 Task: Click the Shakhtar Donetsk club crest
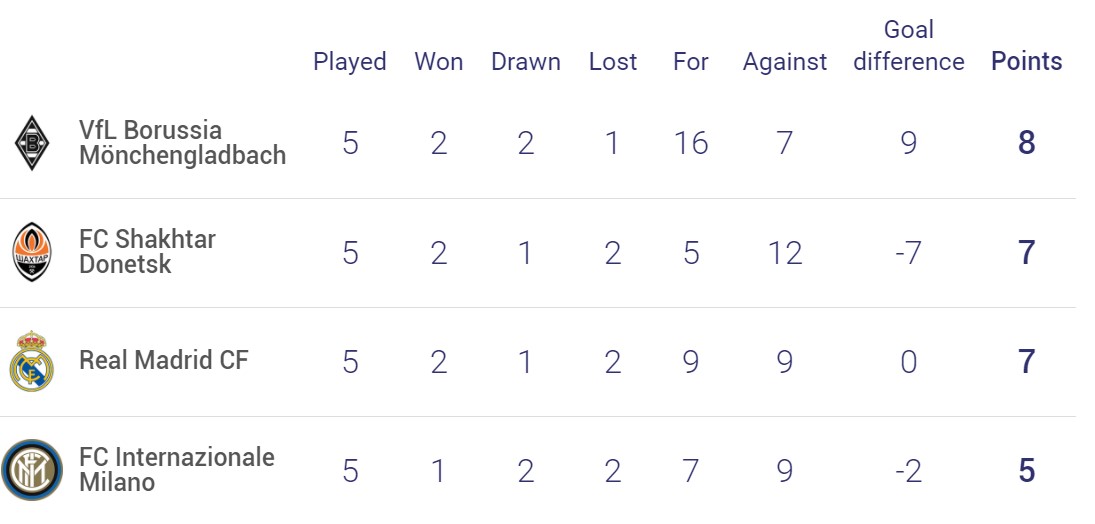point(32,252)
